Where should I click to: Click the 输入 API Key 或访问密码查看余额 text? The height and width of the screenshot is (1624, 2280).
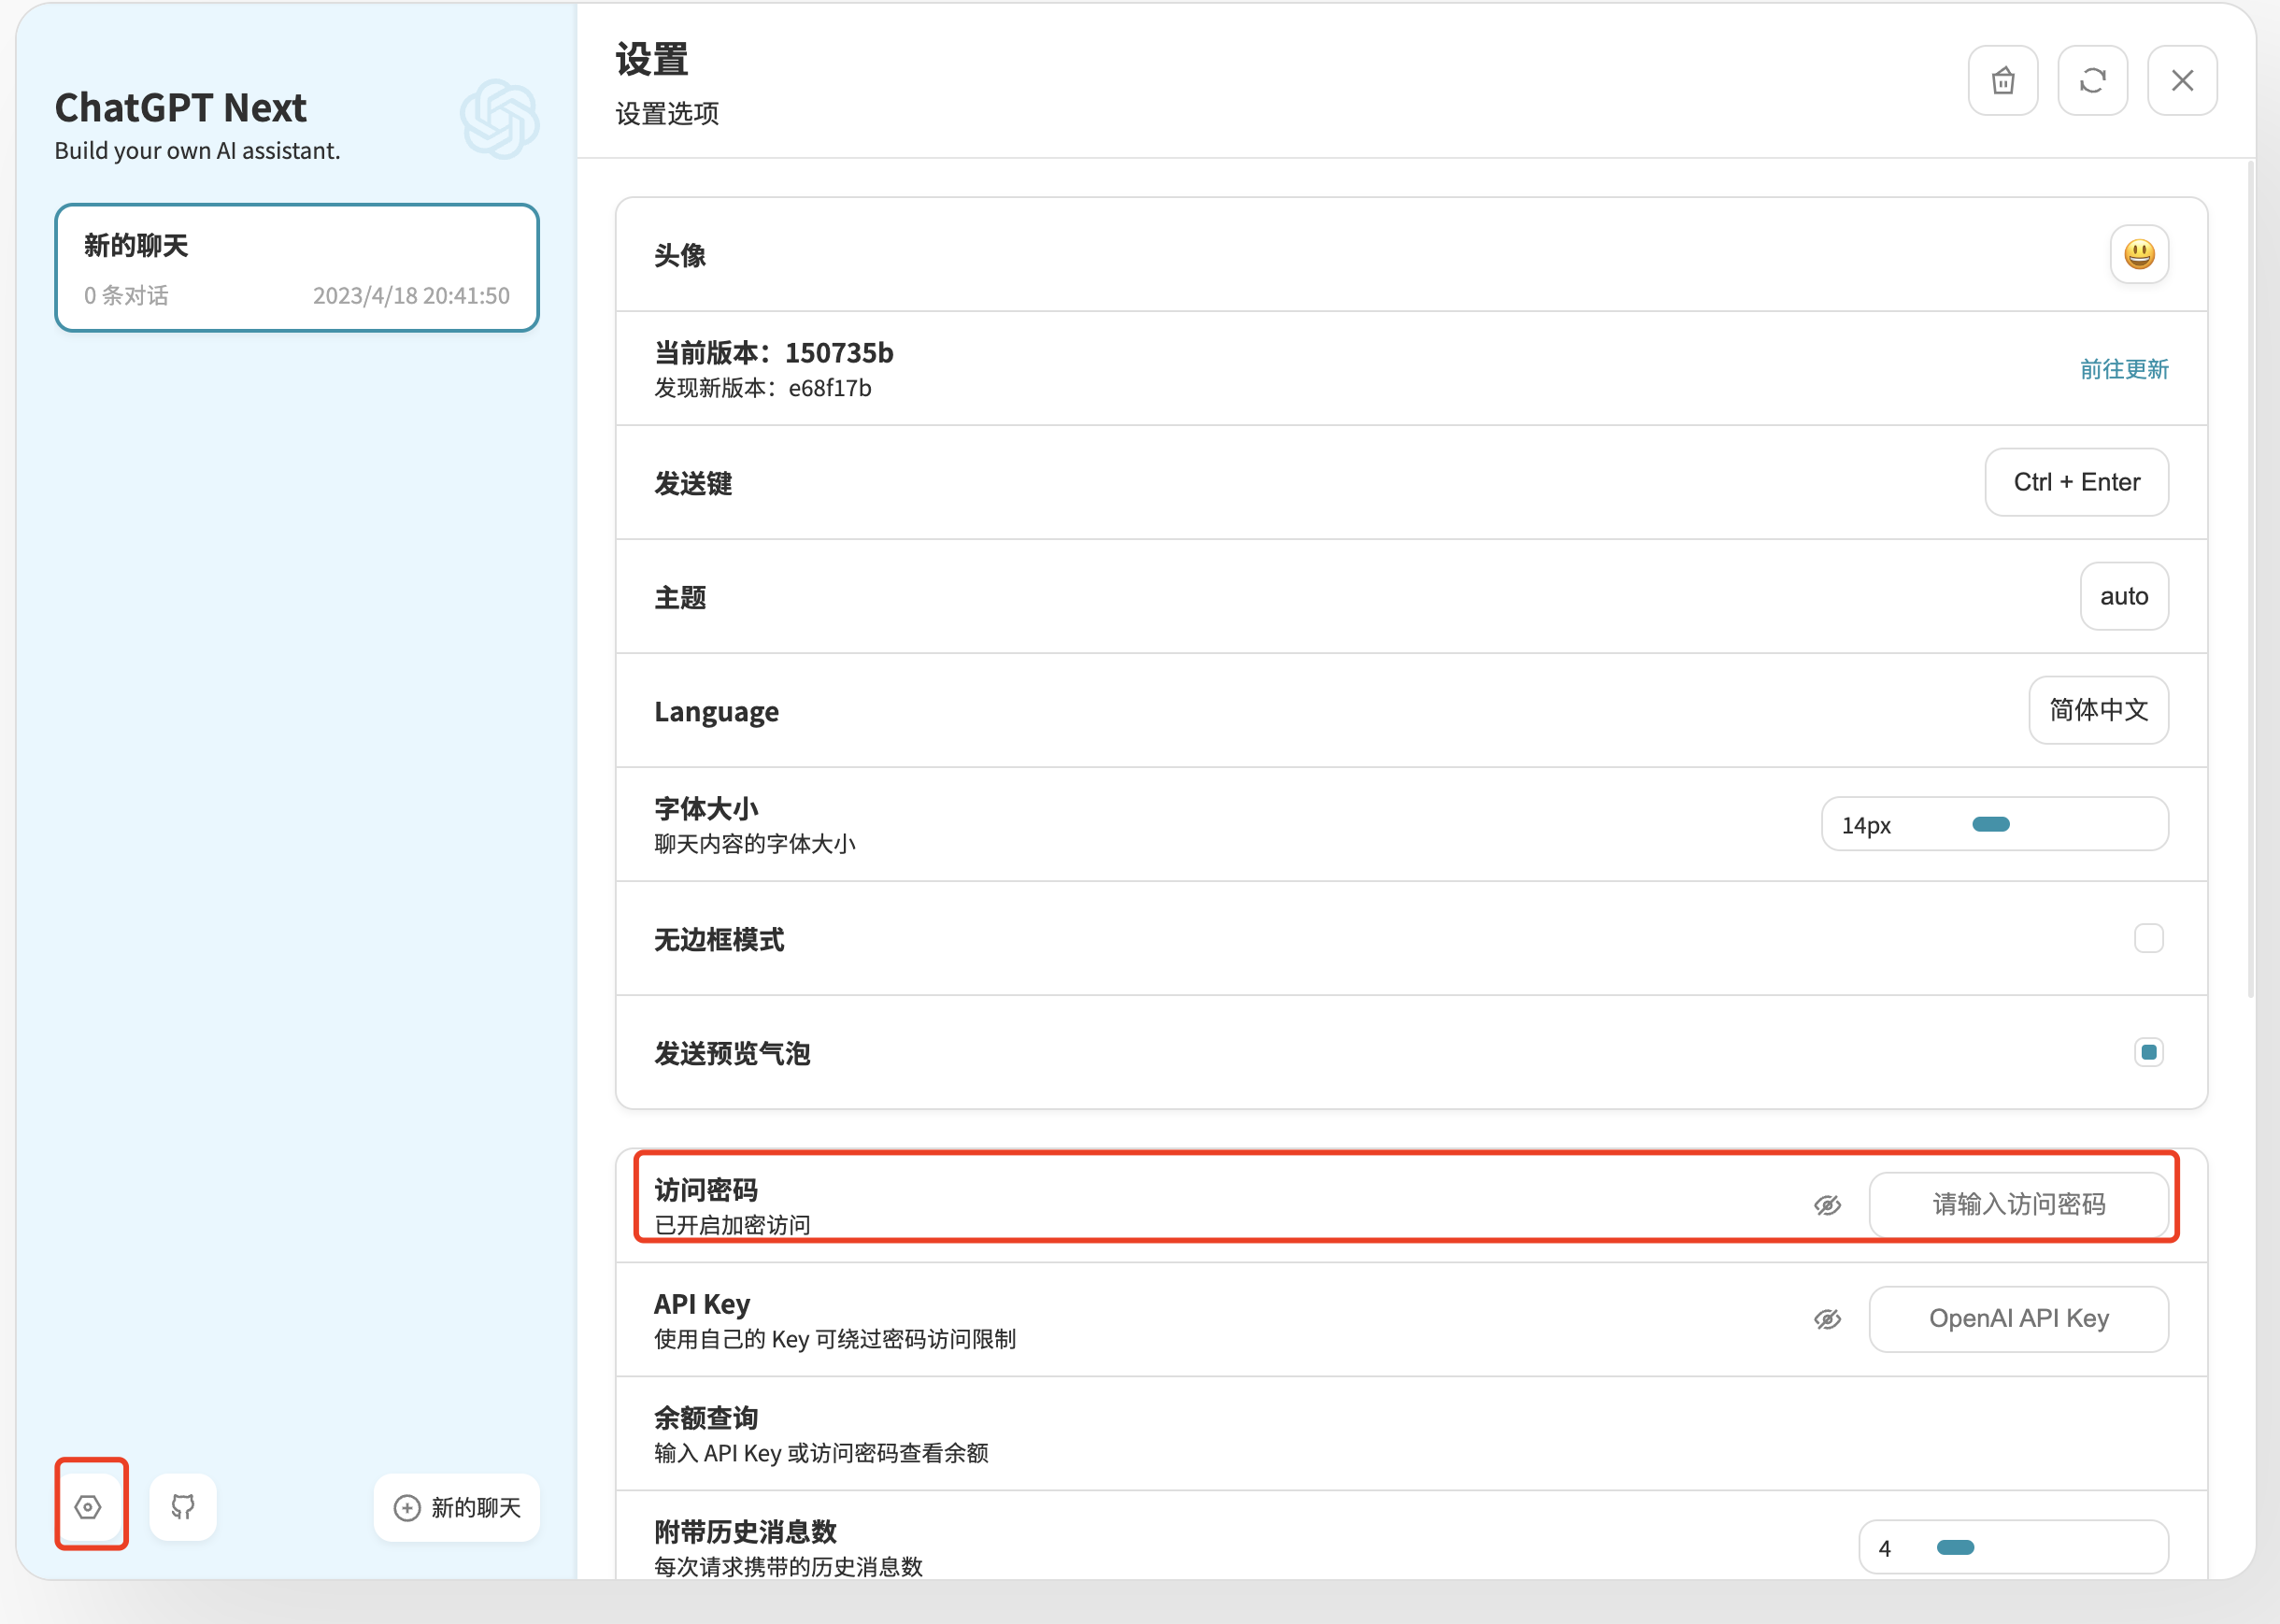pos(821,1453)
